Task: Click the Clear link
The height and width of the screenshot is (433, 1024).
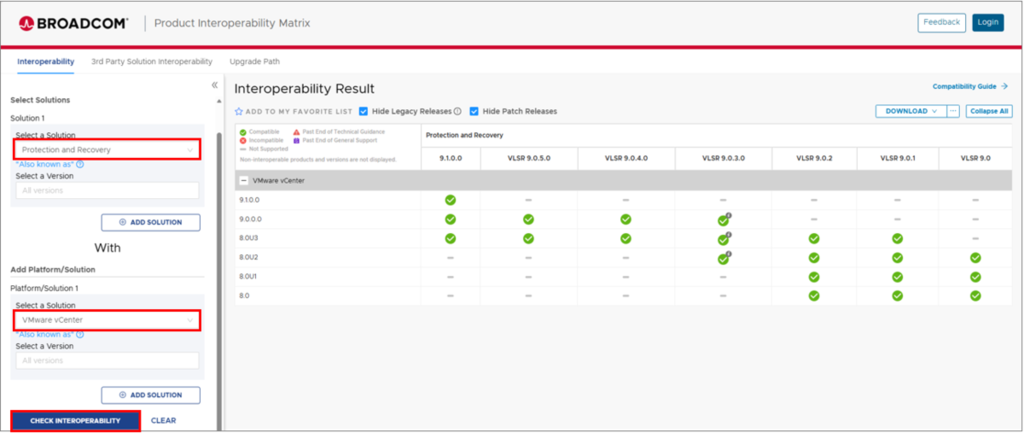Action: pos(163,421)
